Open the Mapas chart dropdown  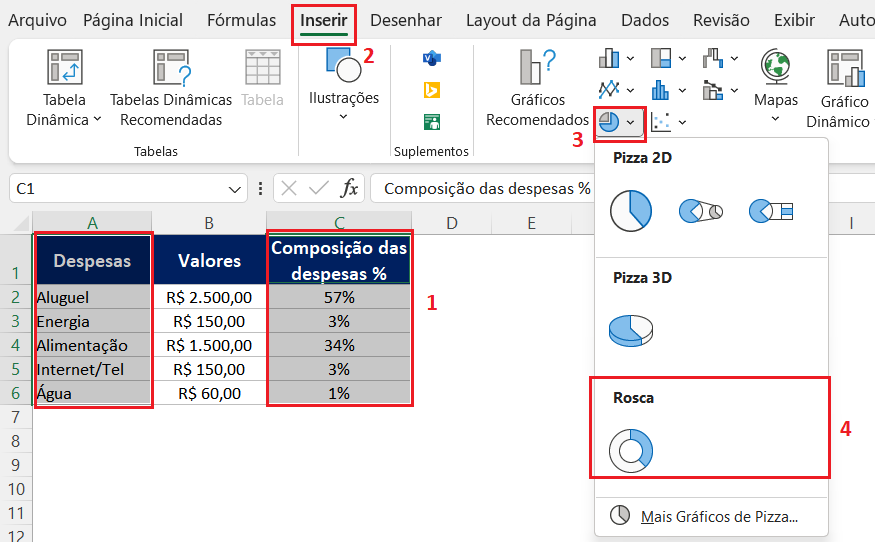(x=775, y=118)
